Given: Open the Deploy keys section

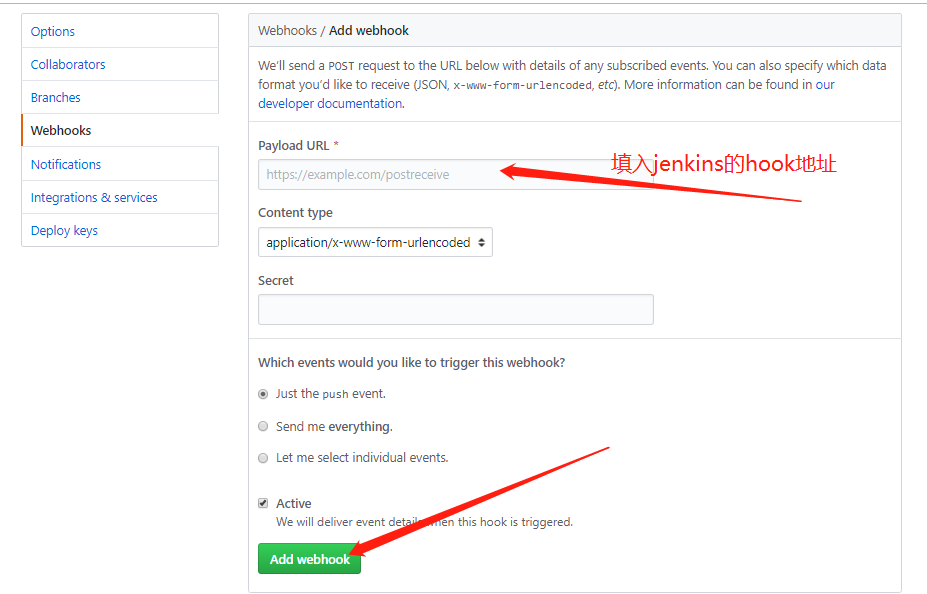Looking at the screenshot, I should [64, 230].
